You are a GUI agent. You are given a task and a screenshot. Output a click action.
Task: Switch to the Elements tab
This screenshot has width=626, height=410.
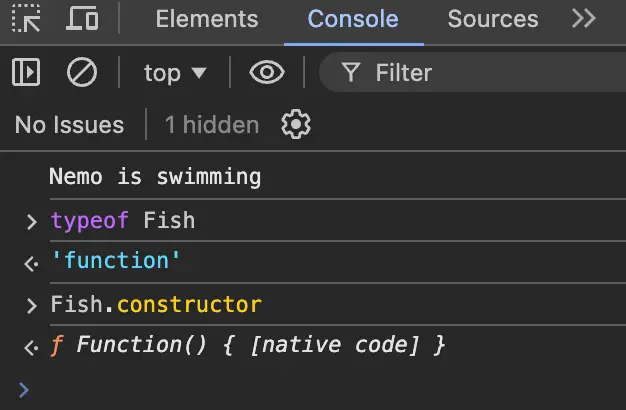pos(206,19)
